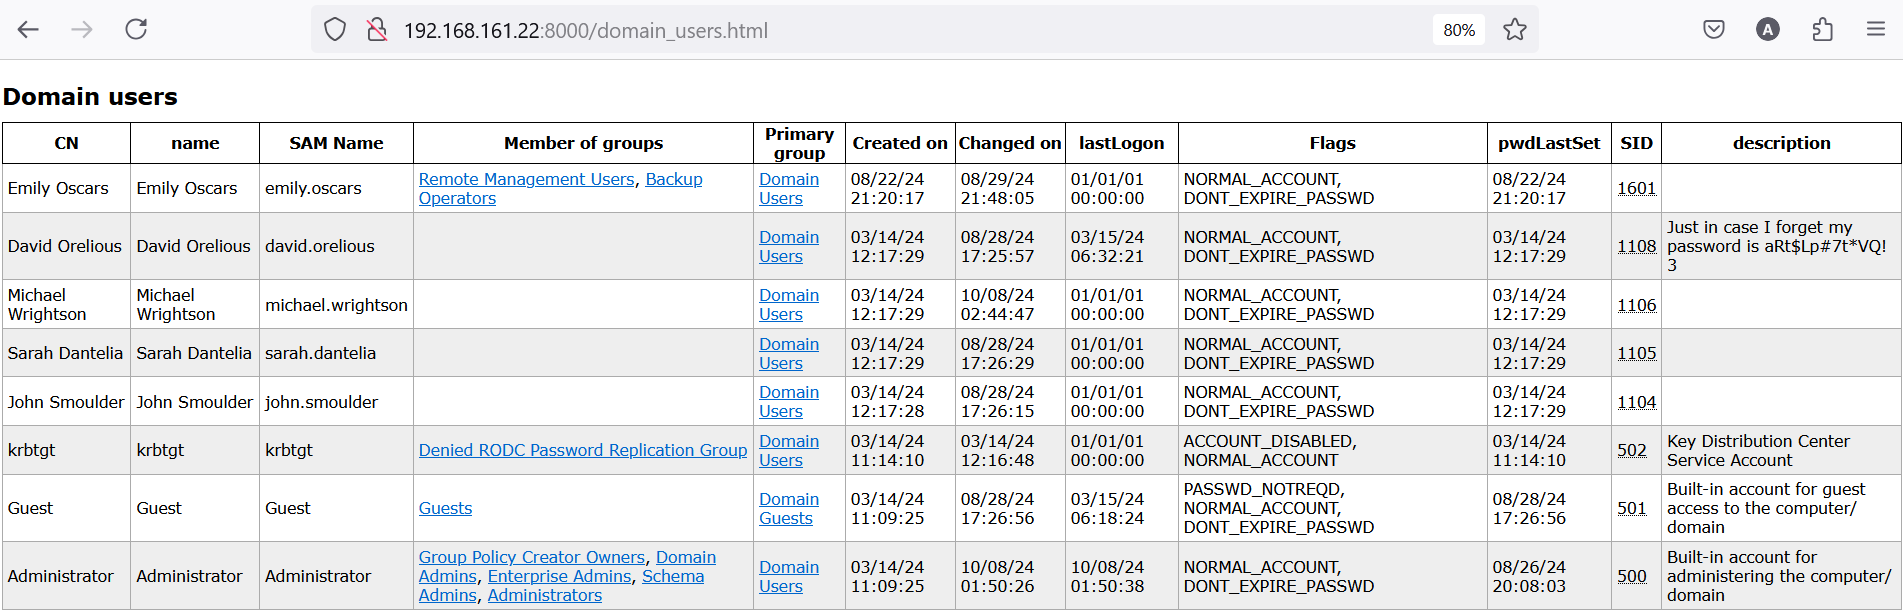
Task: Click the Guests group link
Action: click(x=445, y=508)
